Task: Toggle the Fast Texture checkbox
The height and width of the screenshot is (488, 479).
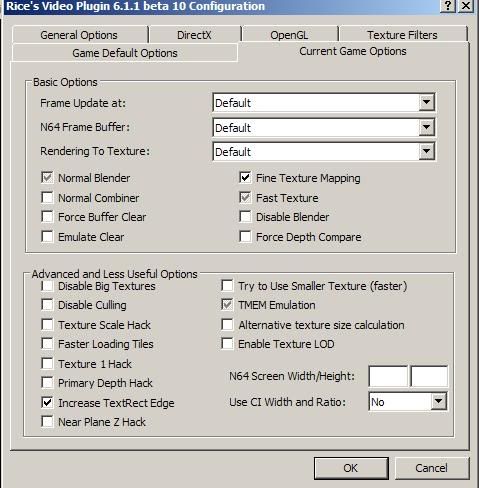Action: coord(245,198)
